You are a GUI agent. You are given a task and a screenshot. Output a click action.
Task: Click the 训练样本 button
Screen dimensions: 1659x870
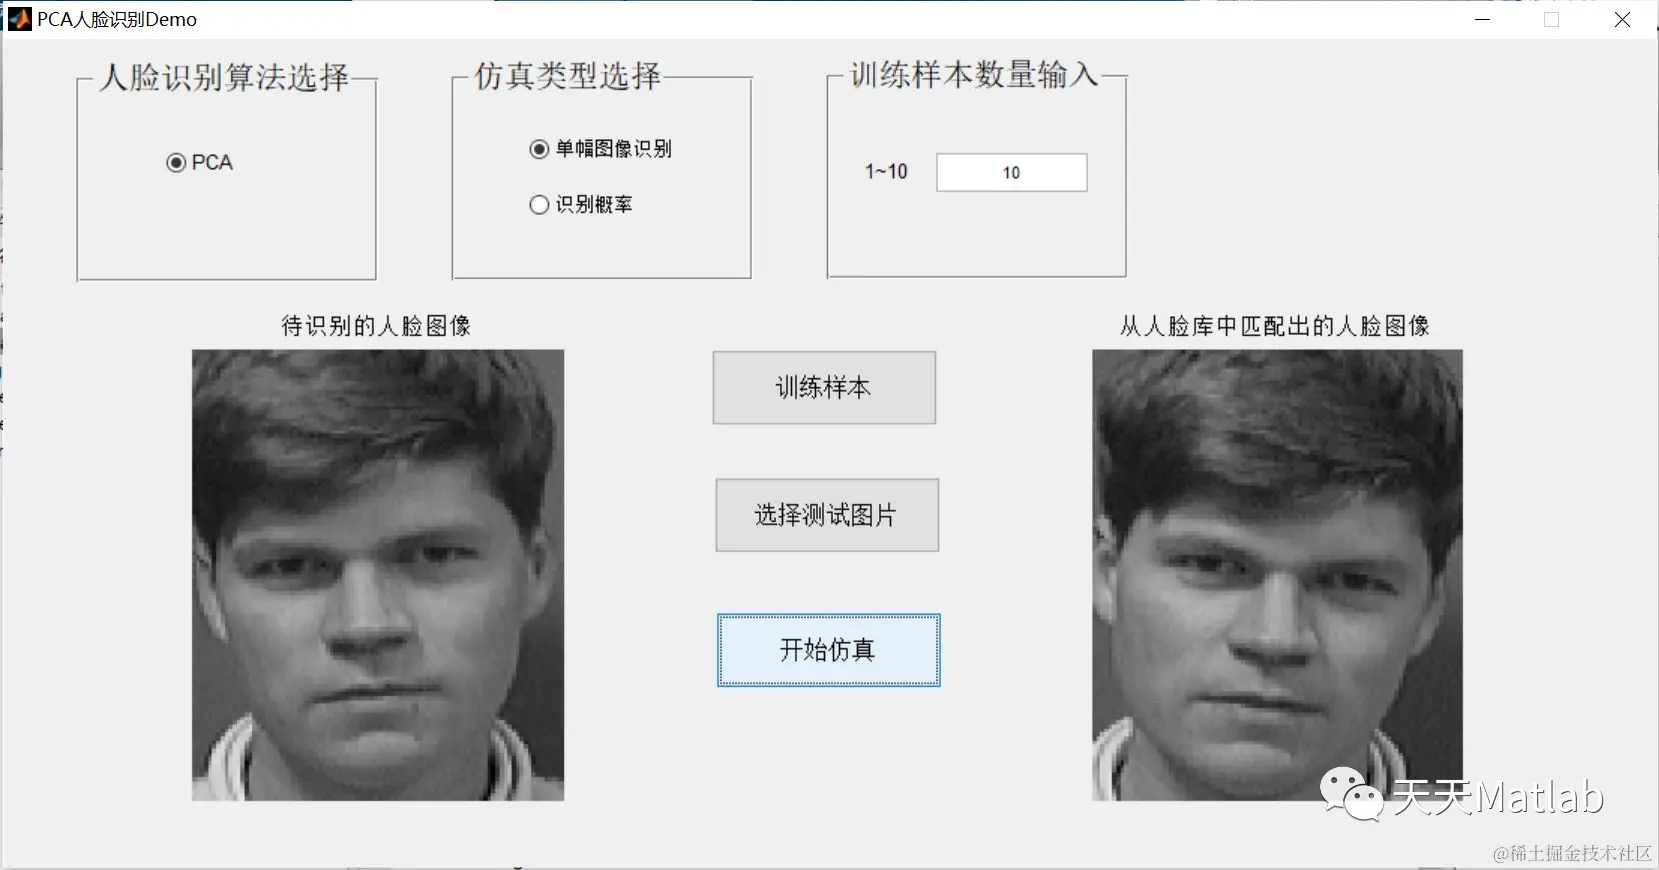pos(824,388)
